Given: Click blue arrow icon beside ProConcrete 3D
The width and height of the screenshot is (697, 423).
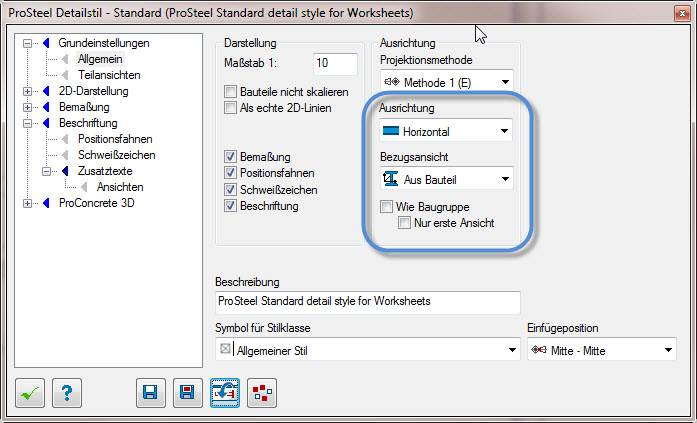Looking at the screenshot, I should (46, 203).
